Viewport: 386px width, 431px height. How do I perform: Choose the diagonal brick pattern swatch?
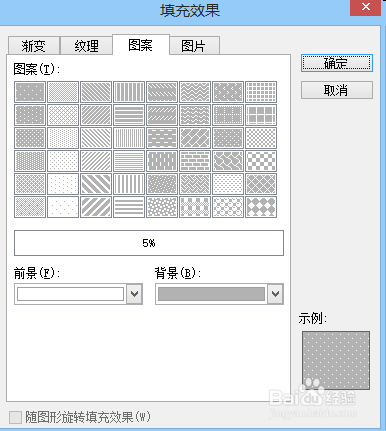(195, 138)
